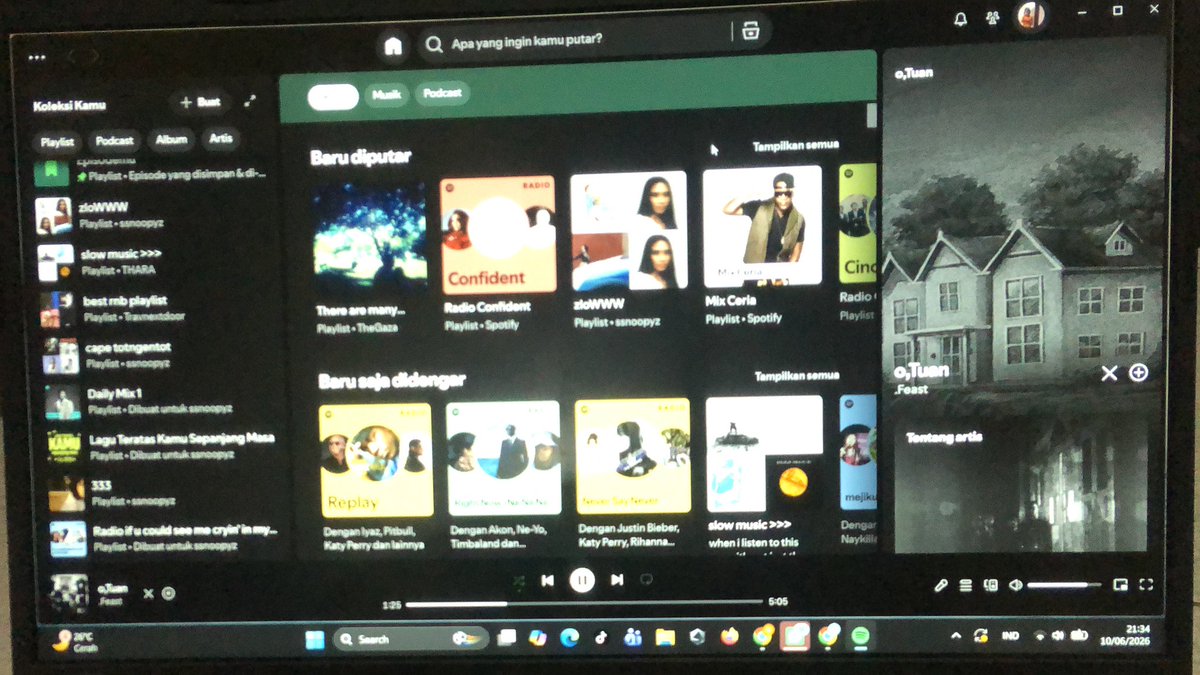Open the 333 playlist in sidebar
Viewport: 1200px width, 675px height.
163,493
